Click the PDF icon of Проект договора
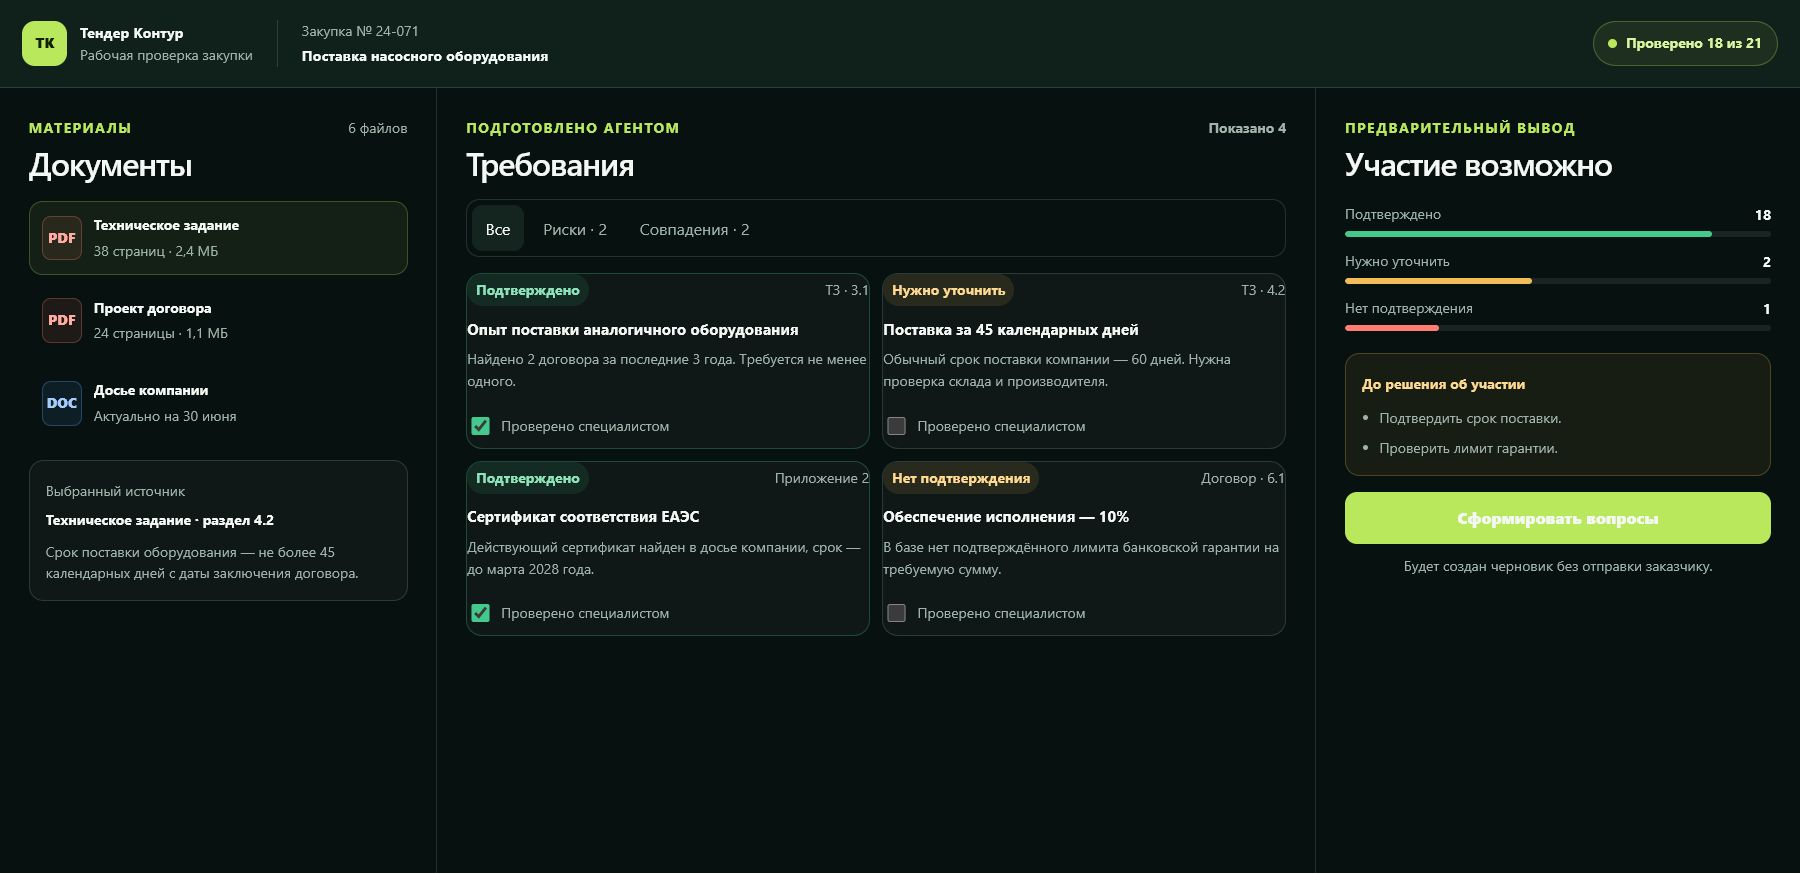The height and width of the screenshot is (873, 1800). pyautogui.click(x=62, y=320)
